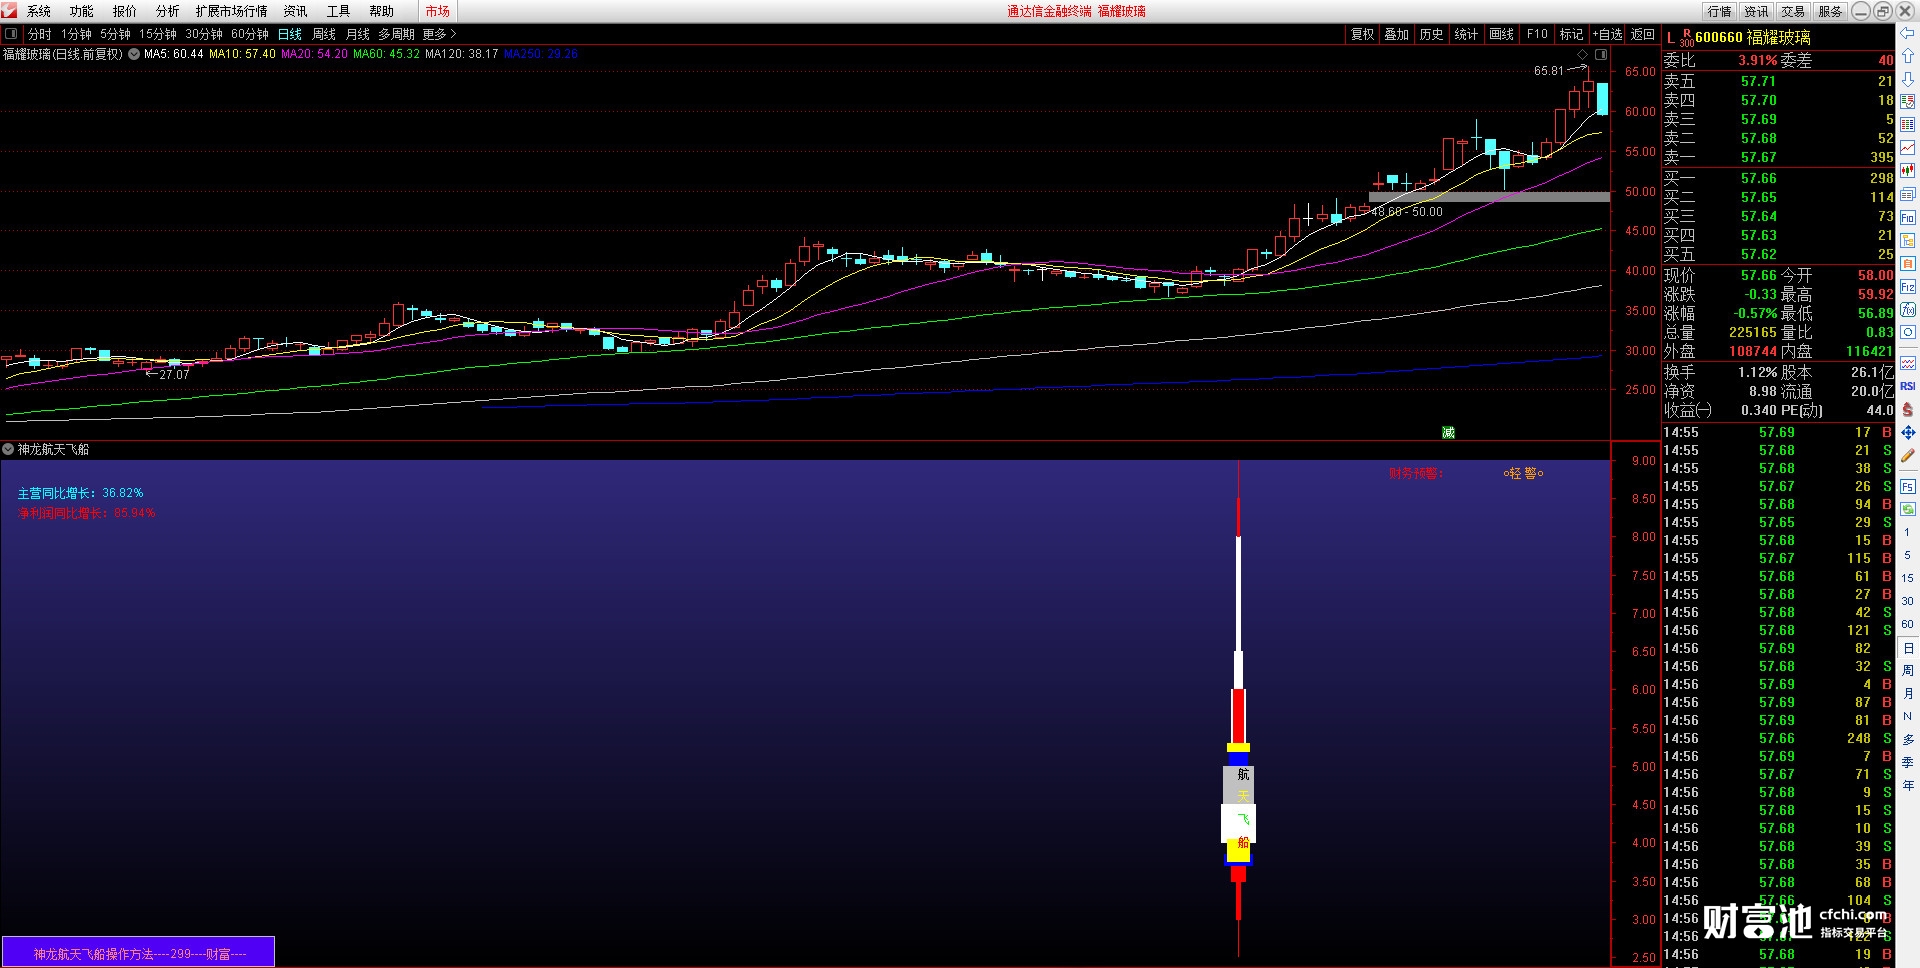Click the 历史 button
Viewport: 1920px width, 968px height.
coord(1432,34)
